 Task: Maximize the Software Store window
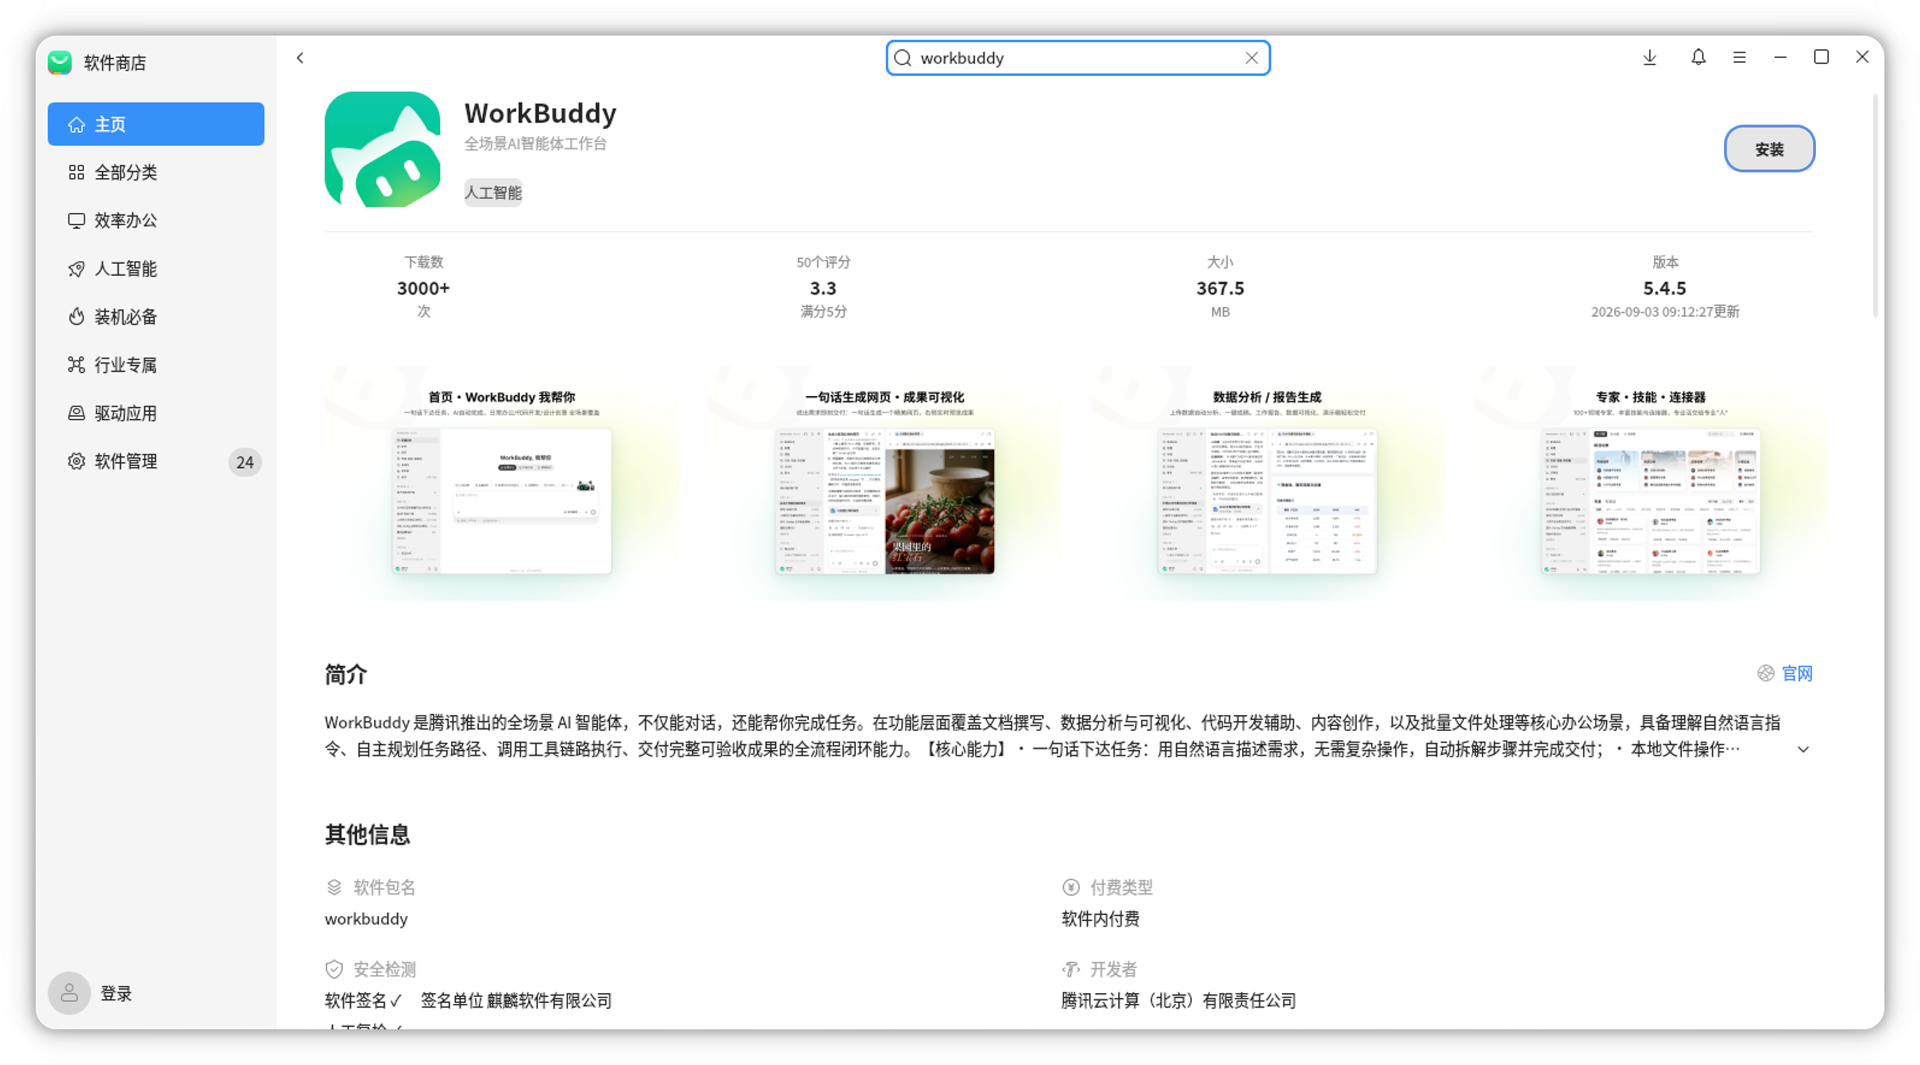coord(1821,57)
